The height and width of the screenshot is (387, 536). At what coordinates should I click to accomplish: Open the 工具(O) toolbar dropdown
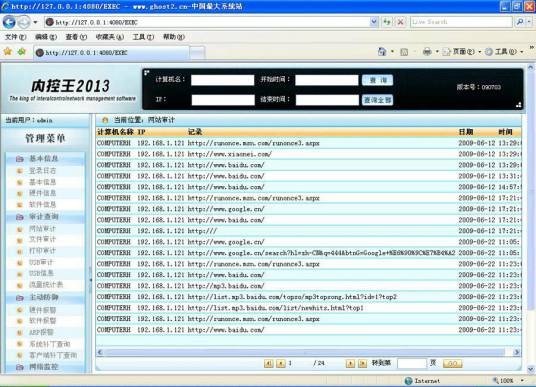504,52
